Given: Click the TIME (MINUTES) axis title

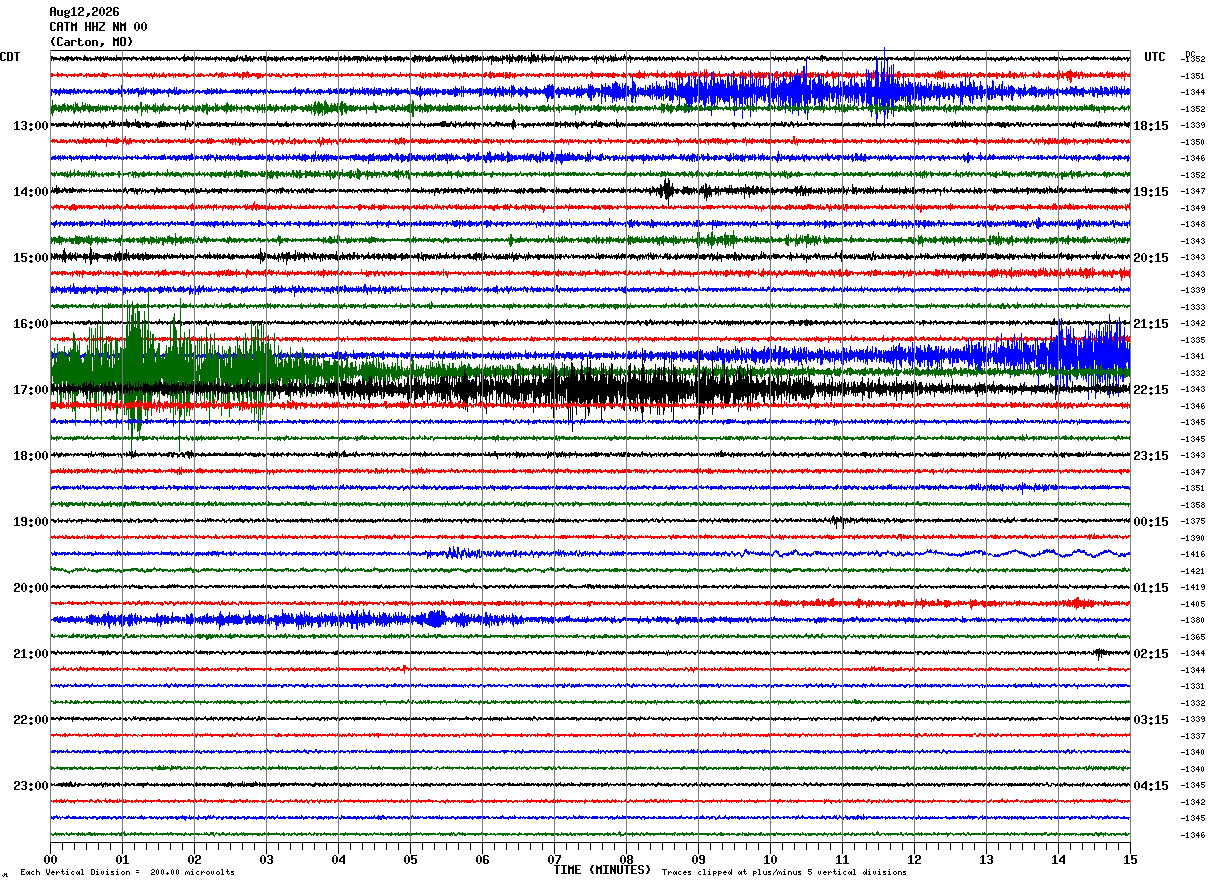Looking at the screenshot, I should click(602, 870).
